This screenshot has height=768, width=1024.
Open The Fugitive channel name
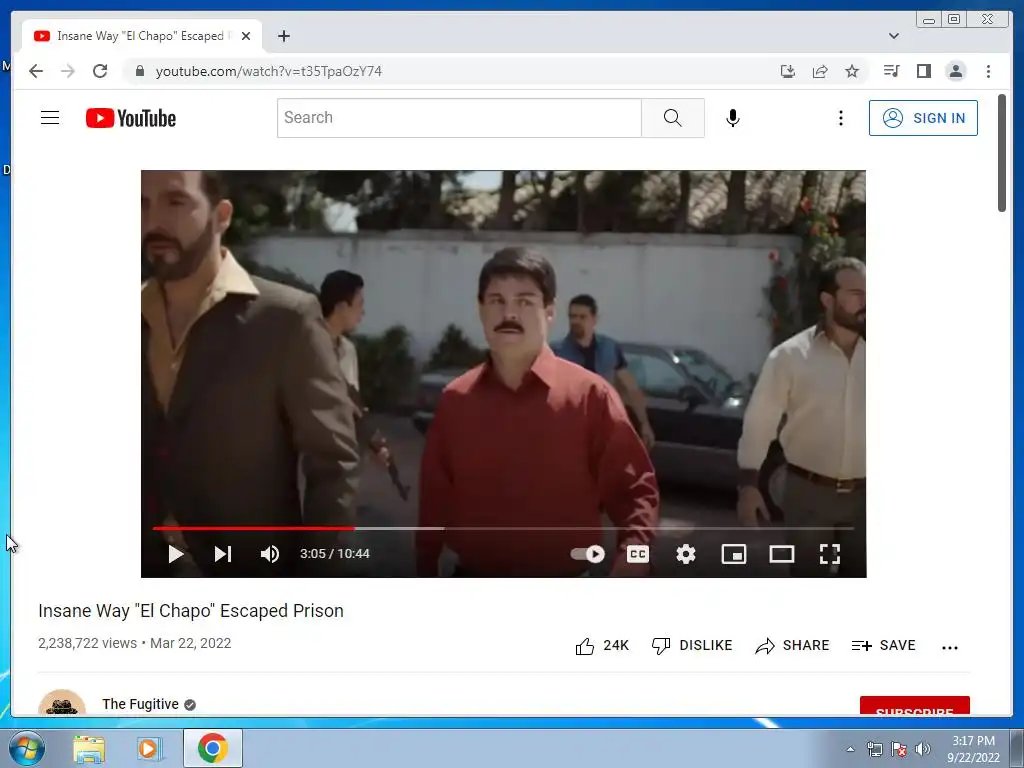coord(140,704)
